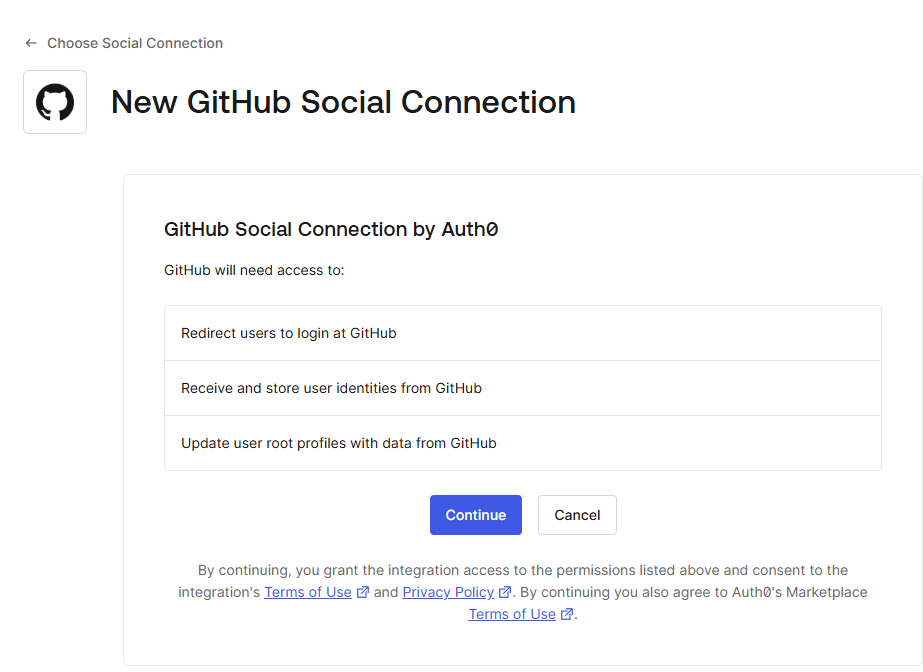The image size is (923, 672).
Task: Click external-link icon beside Privacy Policy
Action: (505, 592)
